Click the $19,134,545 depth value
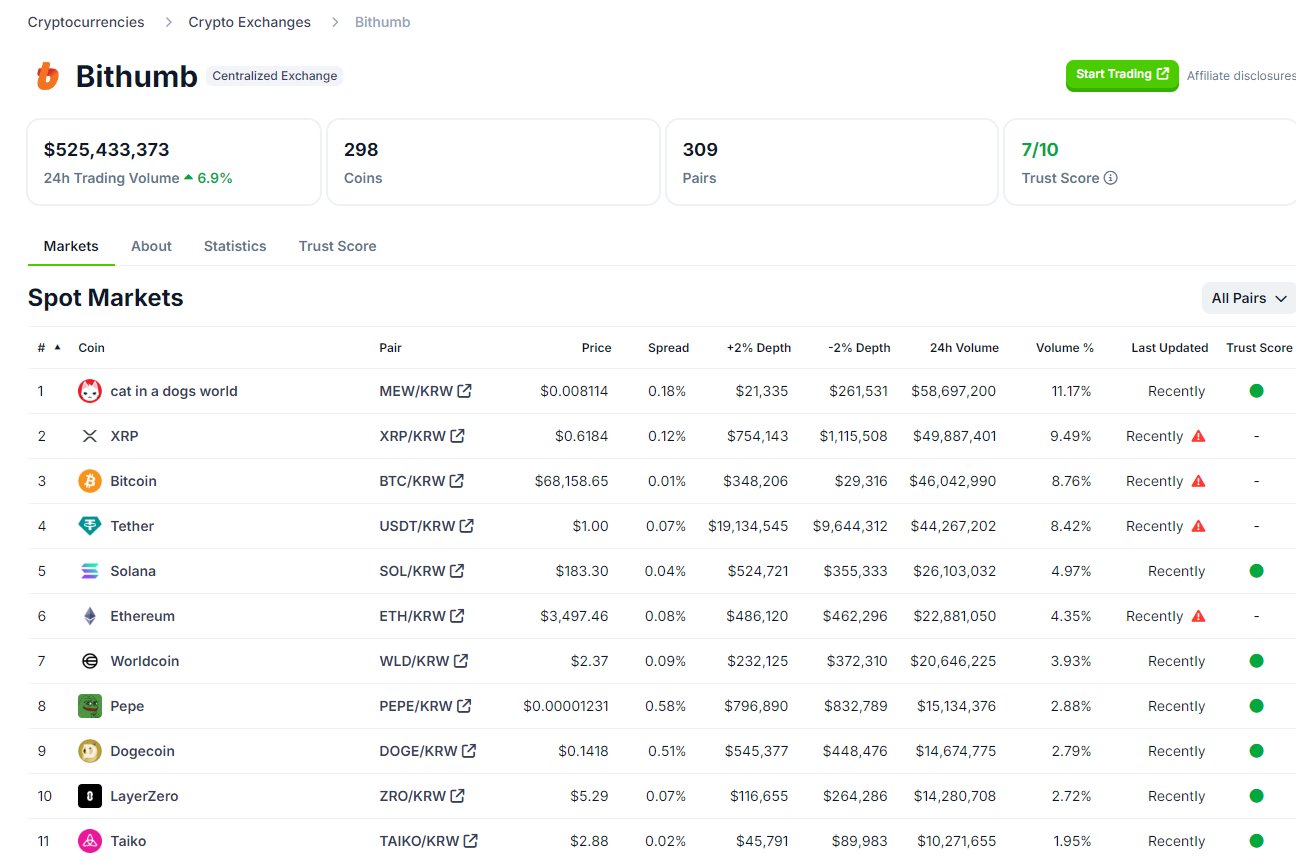 748,526
